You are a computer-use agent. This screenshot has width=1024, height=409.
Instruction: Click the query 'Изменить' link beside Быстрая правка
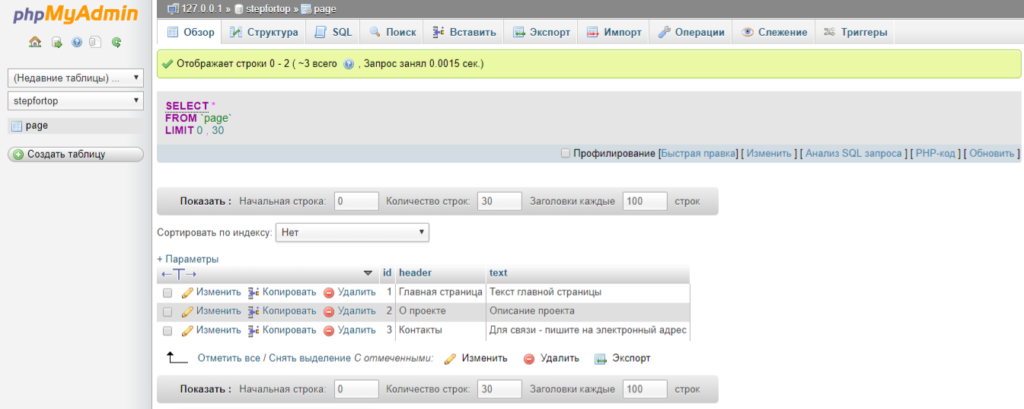[x=769, y=154]
